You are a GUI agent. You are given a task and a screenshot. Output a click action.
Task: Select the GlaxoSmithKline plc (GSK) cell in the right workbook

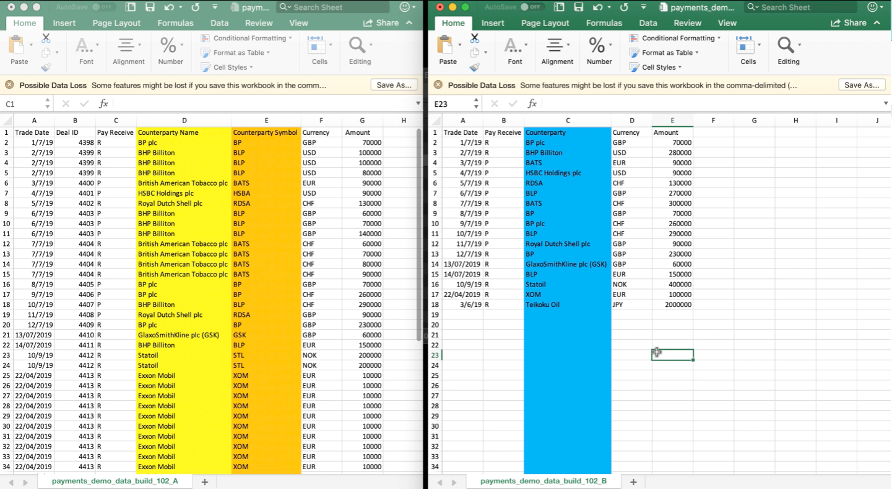[x=567, y=264]
